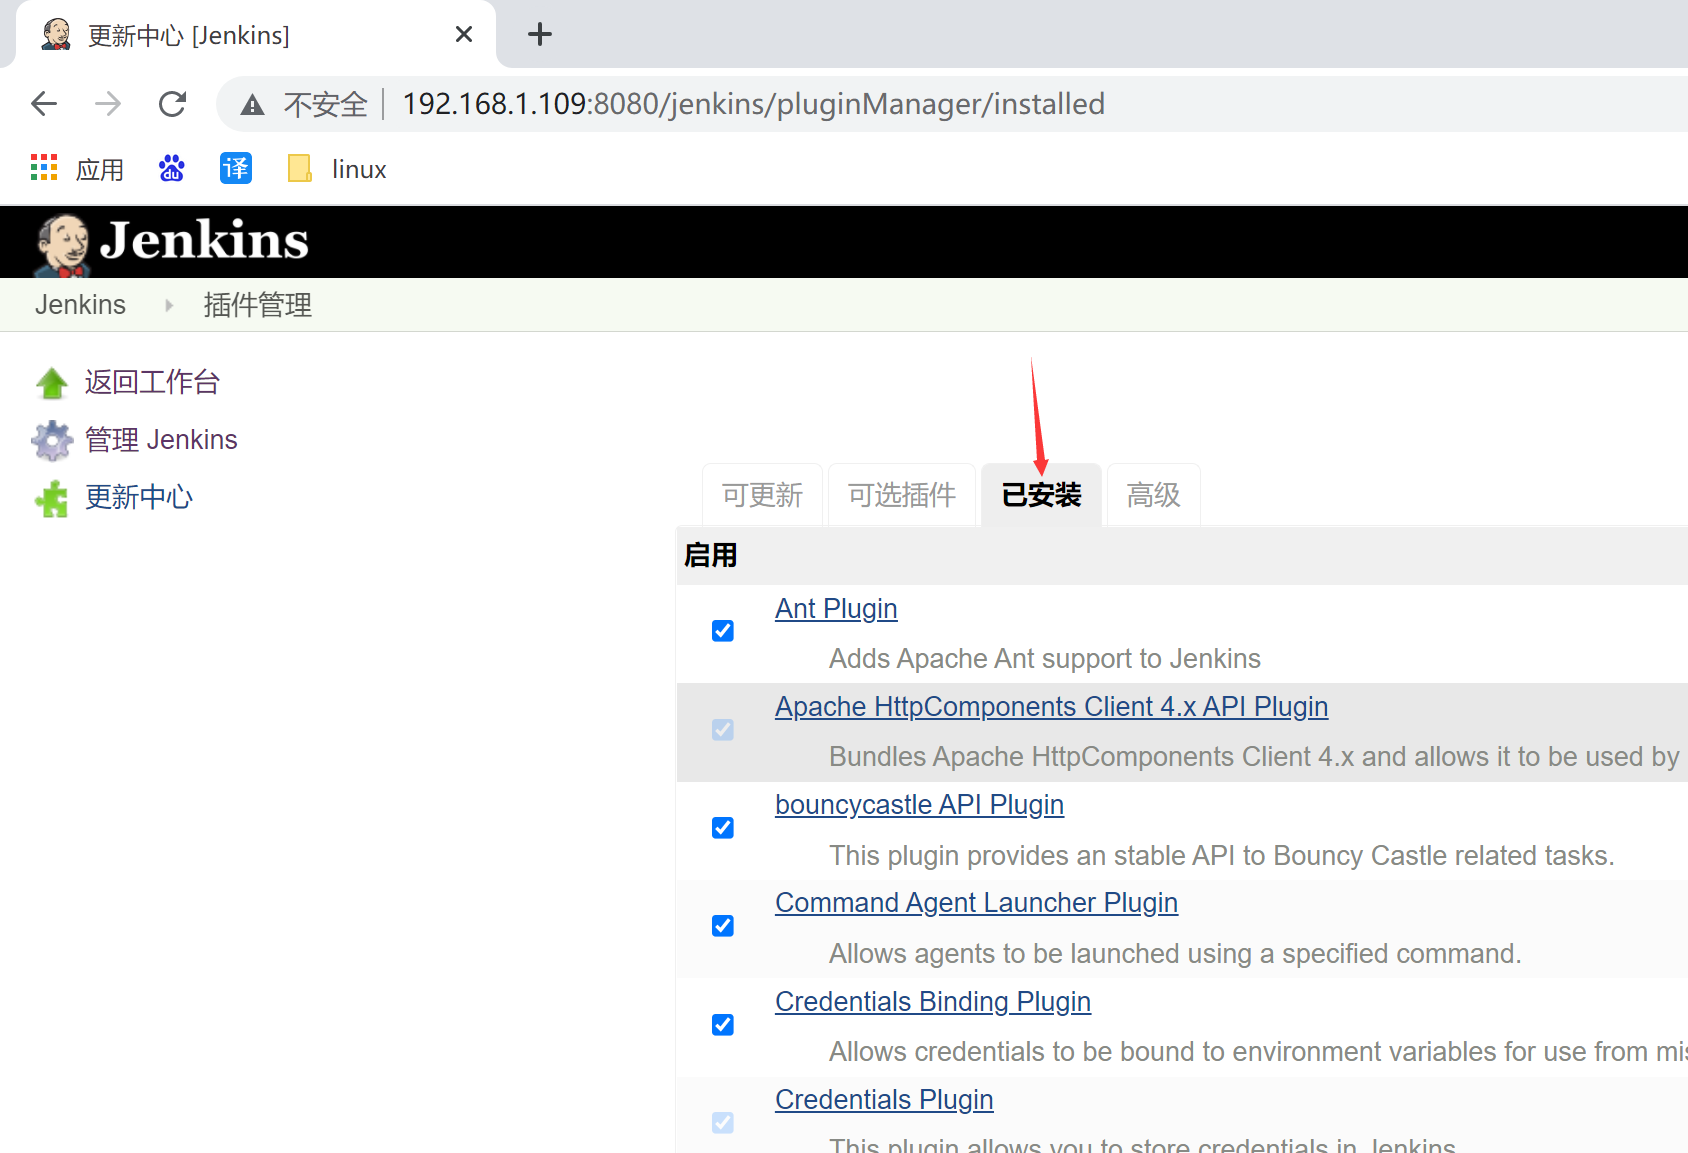1688x1153 pixels.
Task: Click description 'This plugin provides an stable API'
Action: [1222, 856]
